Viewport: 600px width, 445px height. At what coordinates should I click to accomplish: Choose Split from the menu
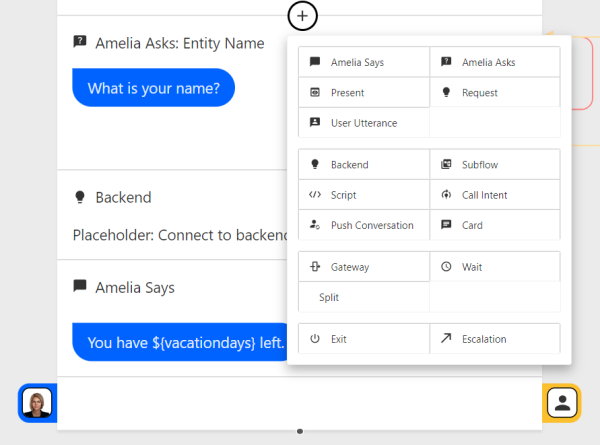pos(364,297)
